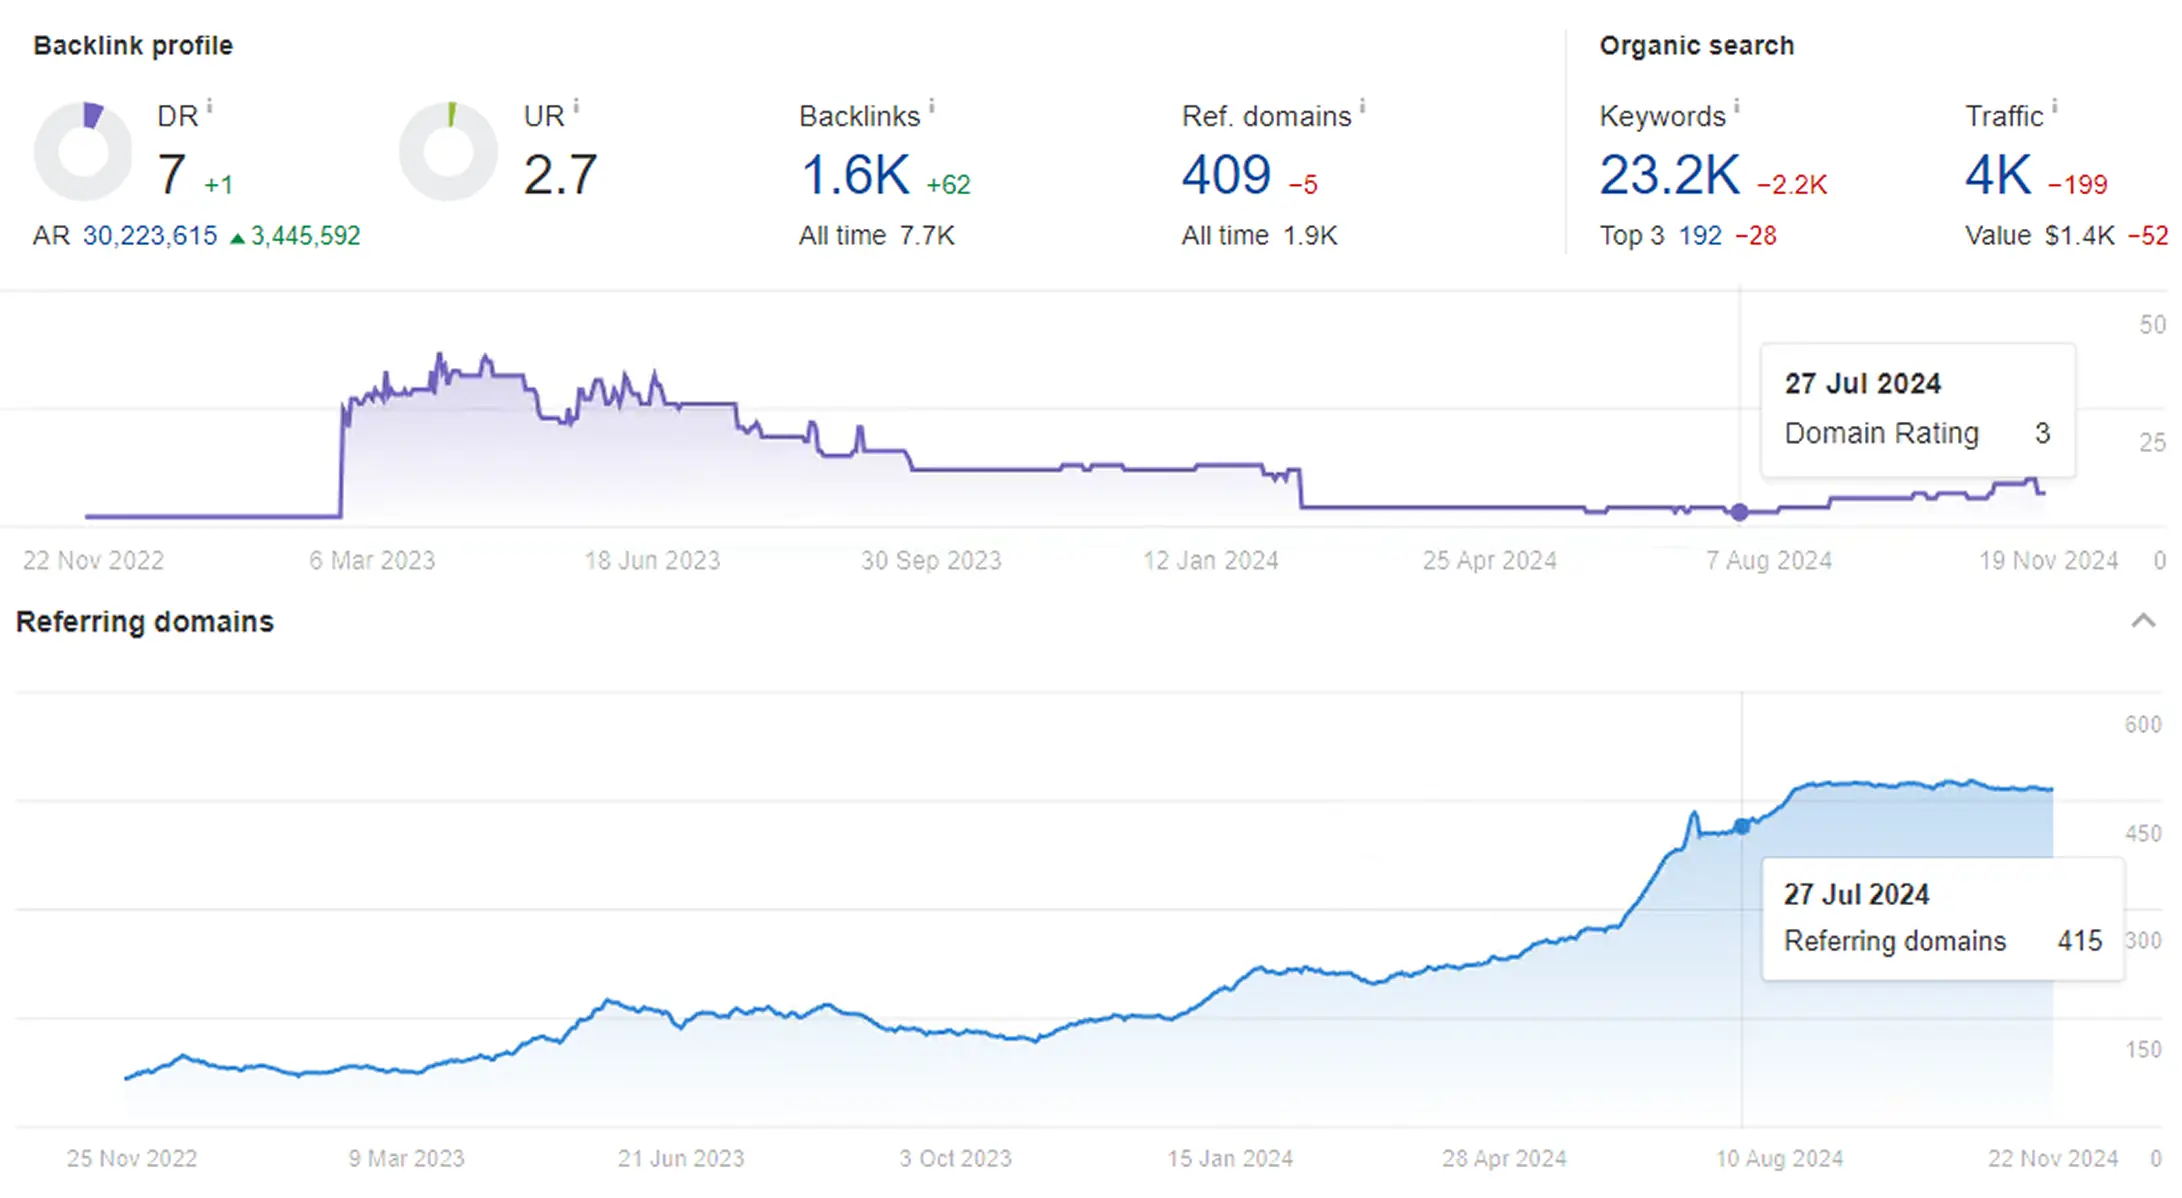
Task: Open the 4K traffic link
Action: (x=1998, y=175)
